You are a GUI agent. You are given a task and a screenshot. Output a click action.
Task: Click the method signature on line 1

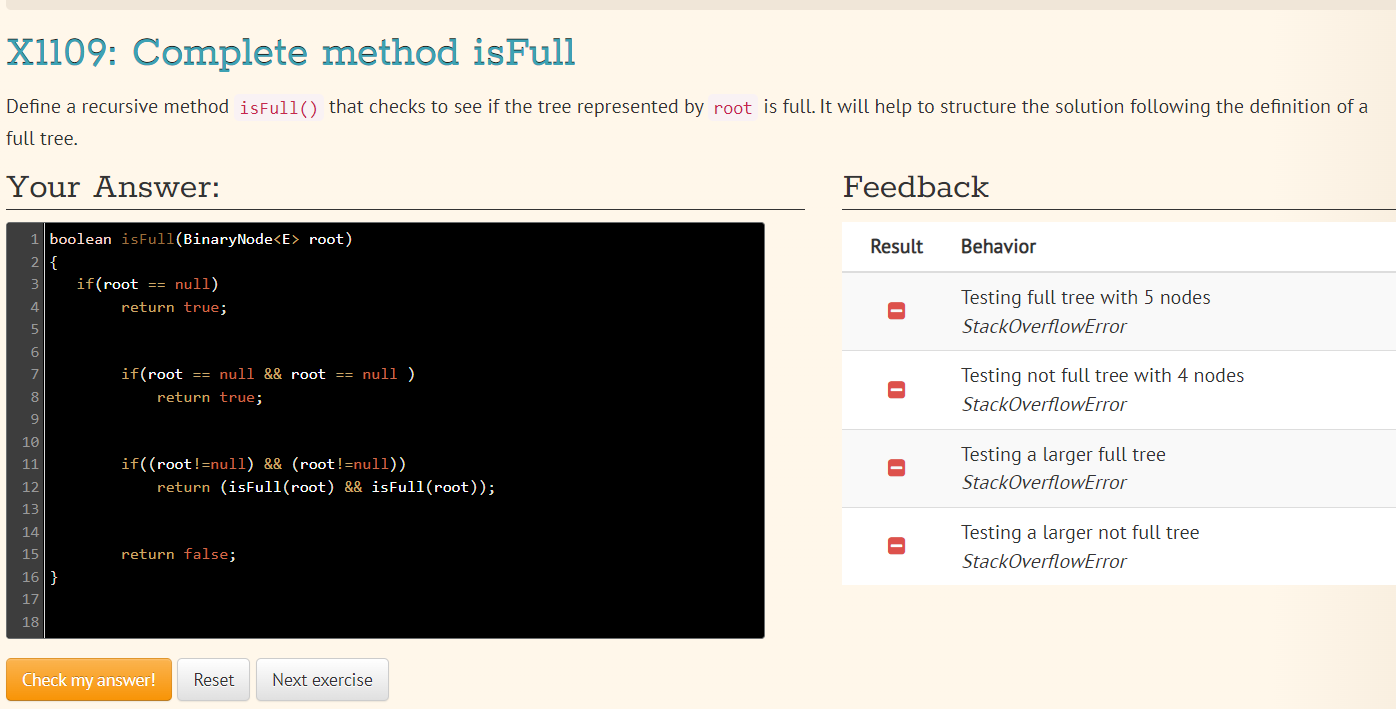(201, 240)
